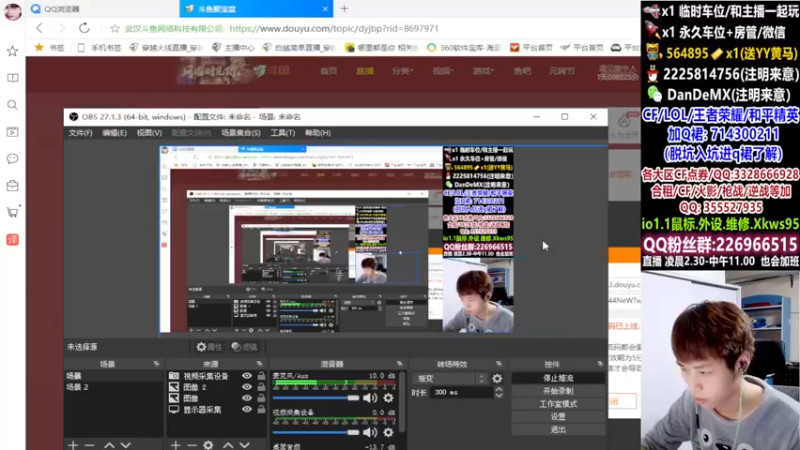Pop out the 来源 dock panel
This screenshot has width=800, height=450.
click(x=259, y=364)
